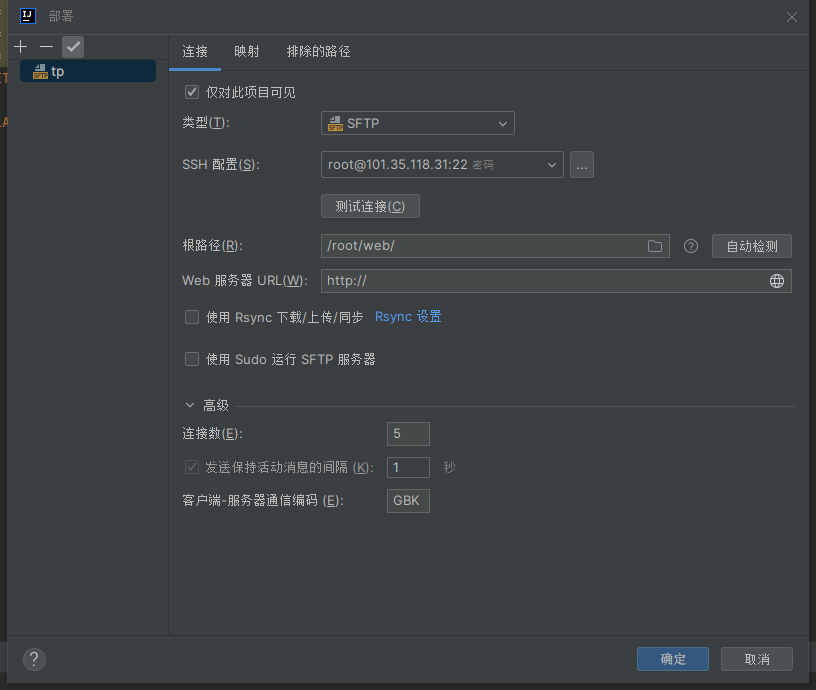Add a new deployment server

(x=21, y=47)
